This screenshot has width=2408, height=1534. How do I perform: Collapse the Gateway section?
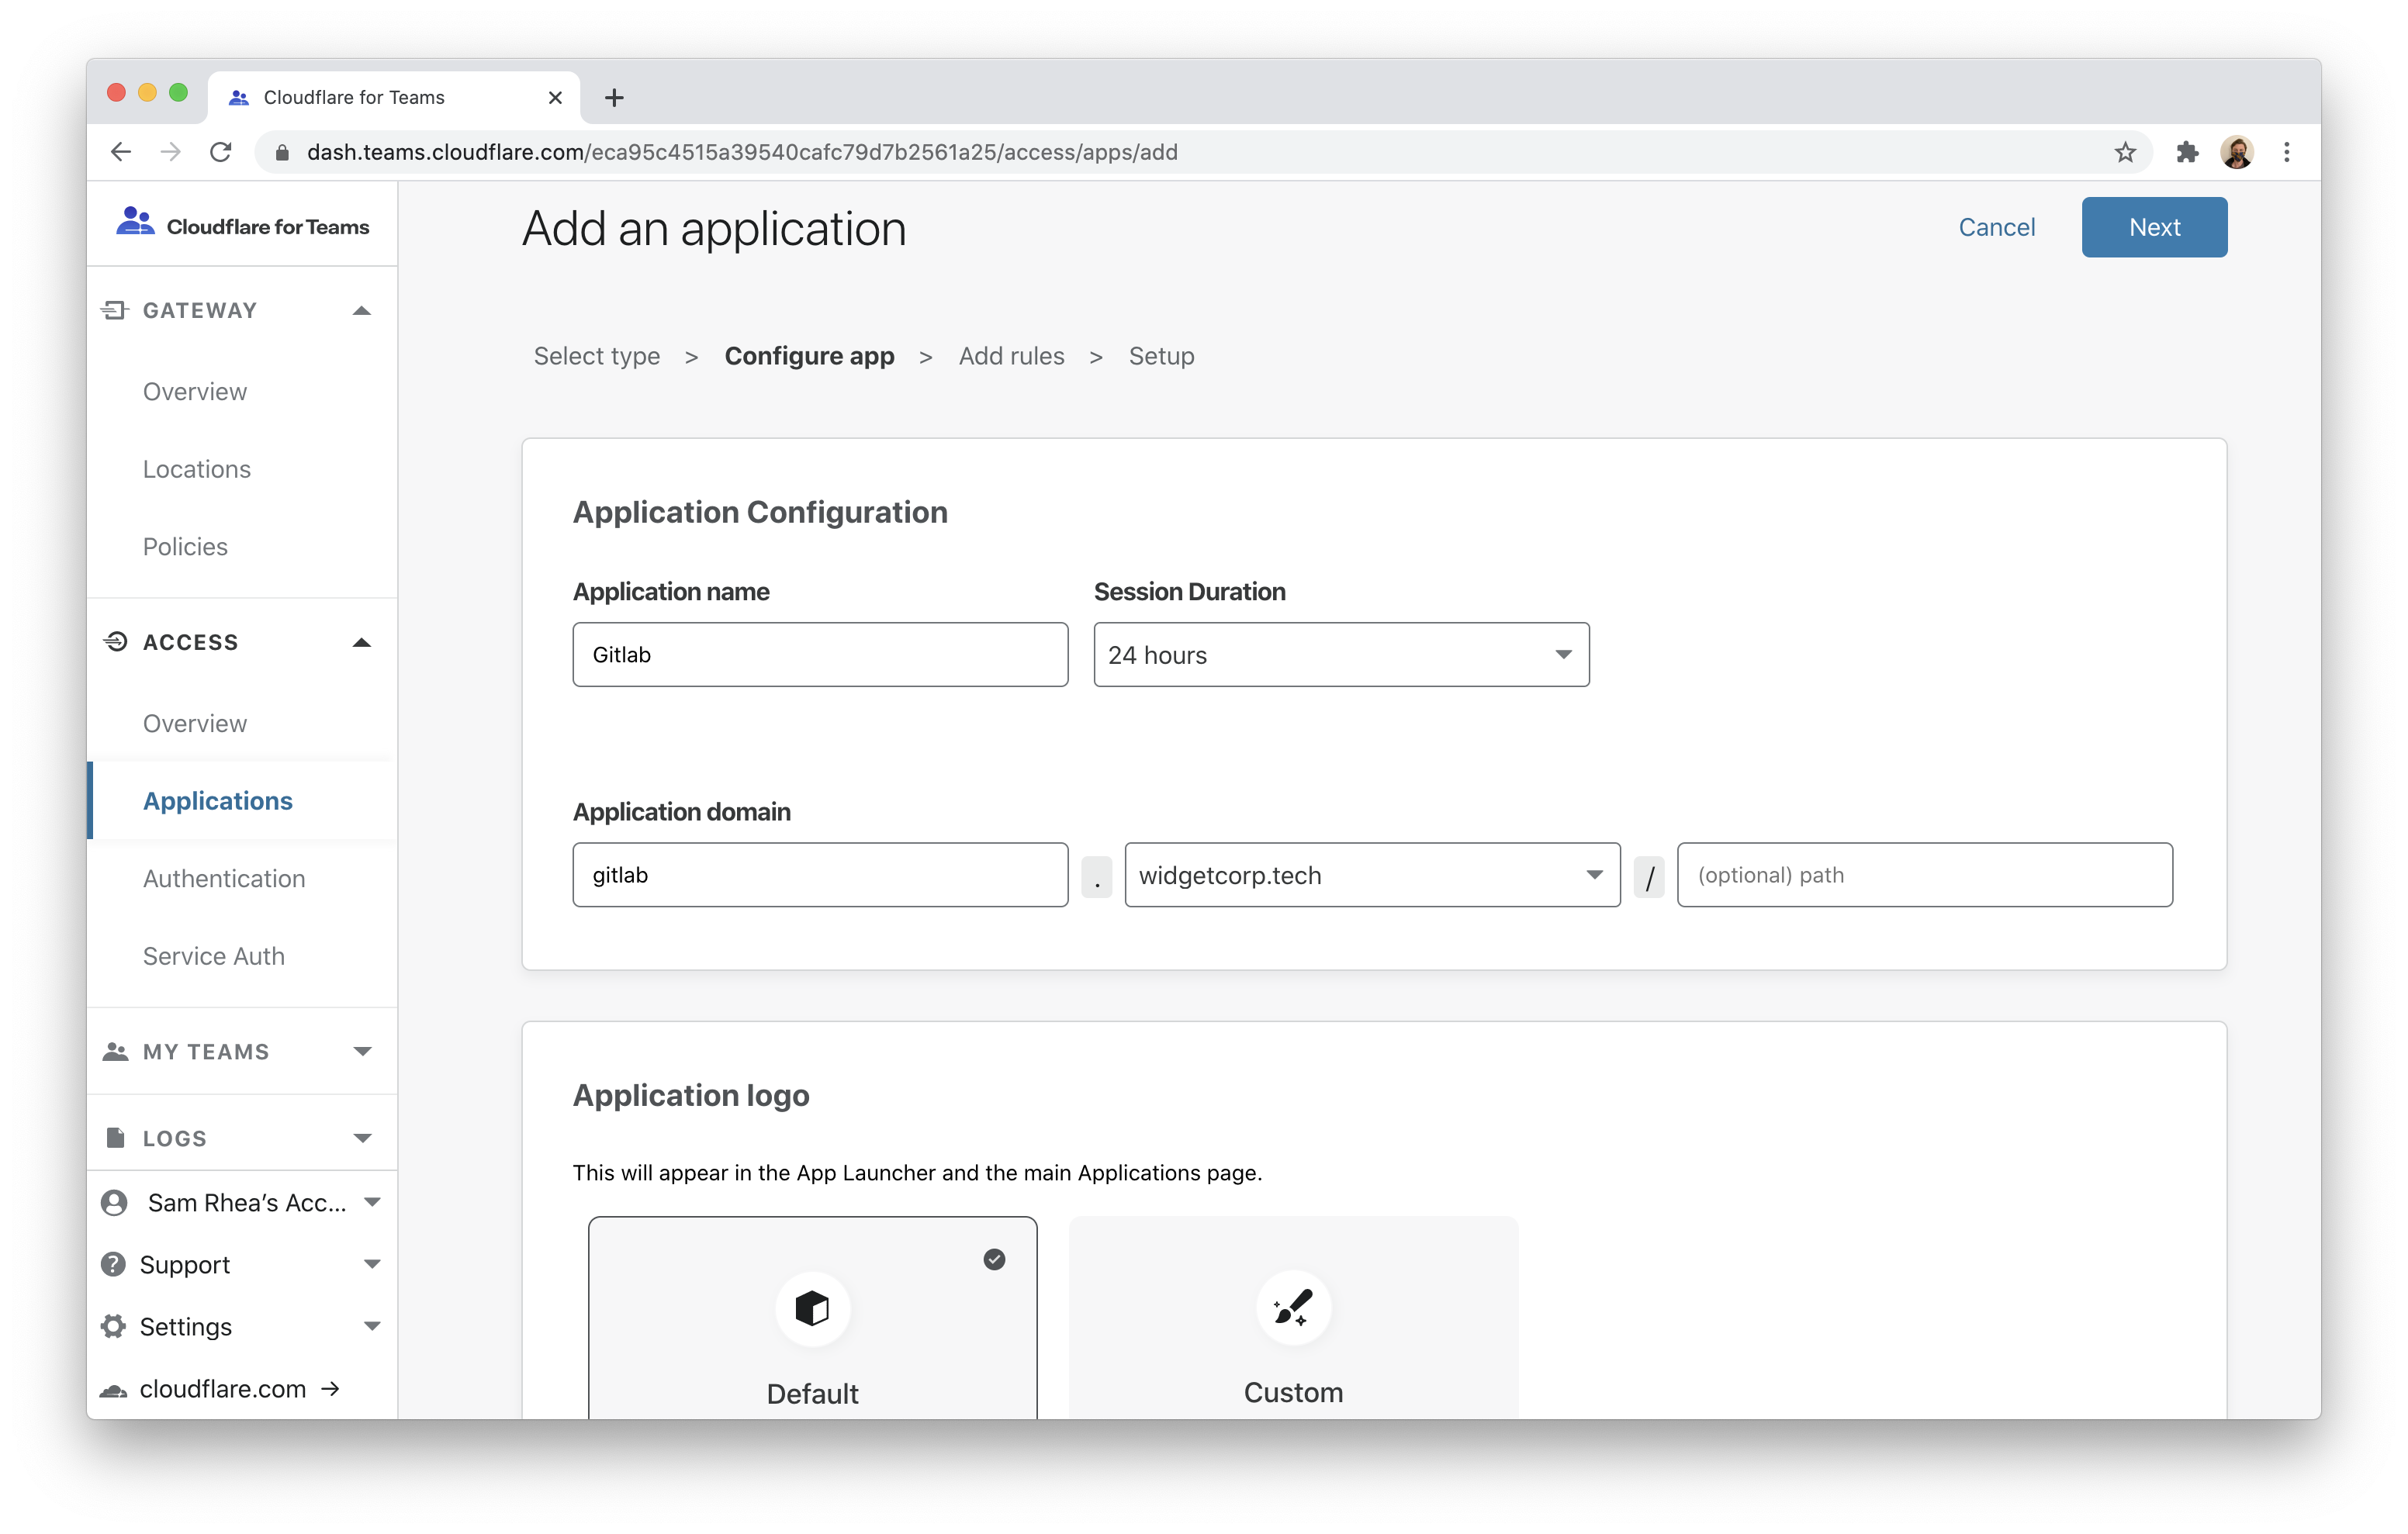click(361, 310)
